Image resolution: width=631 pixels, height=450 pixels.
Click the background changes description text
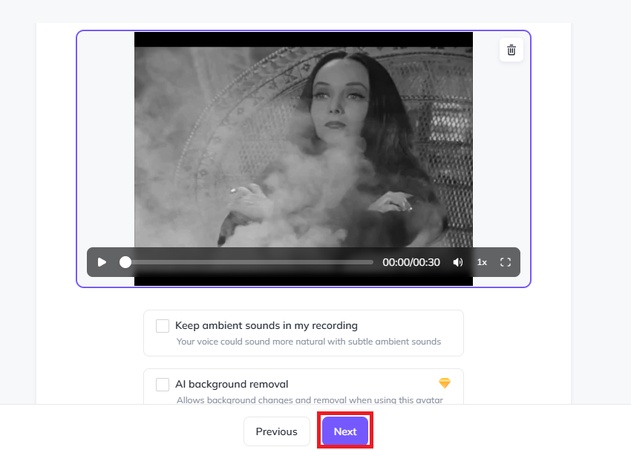tap(309, 400)
